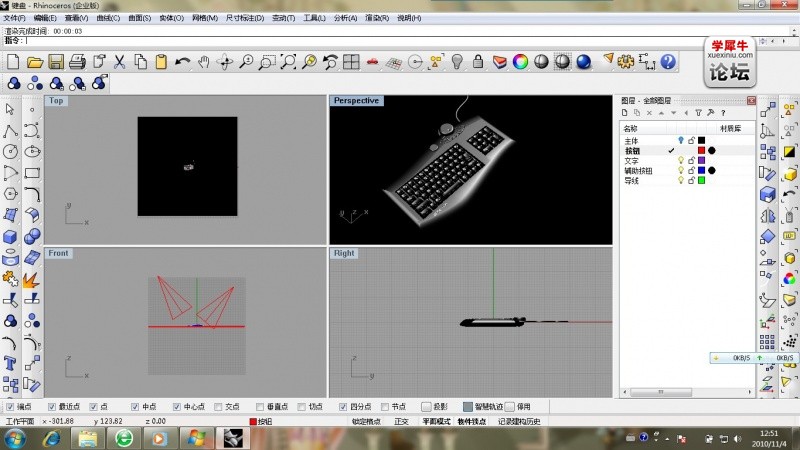This screenshot has height=450, width=800.
Task: Activate the Pan hand tool
Action: [204, 62]
